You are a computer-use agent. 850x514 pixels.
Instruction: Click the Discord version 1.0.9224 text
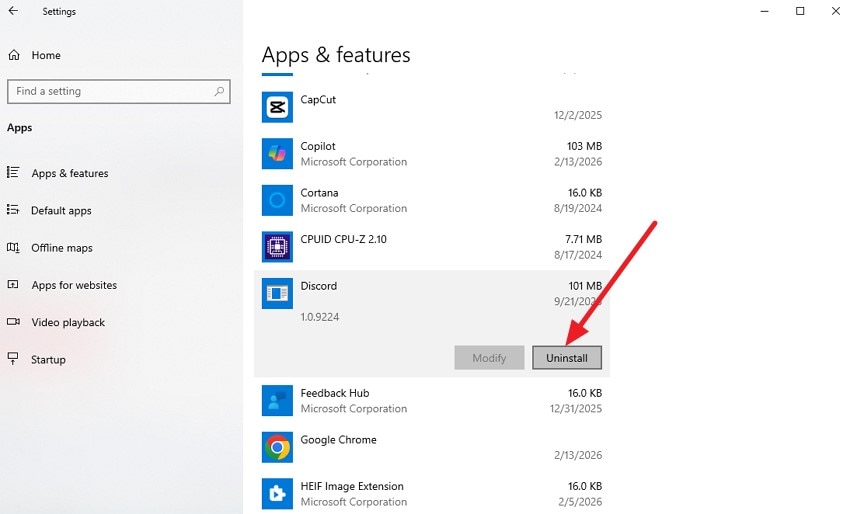[320, 317]
